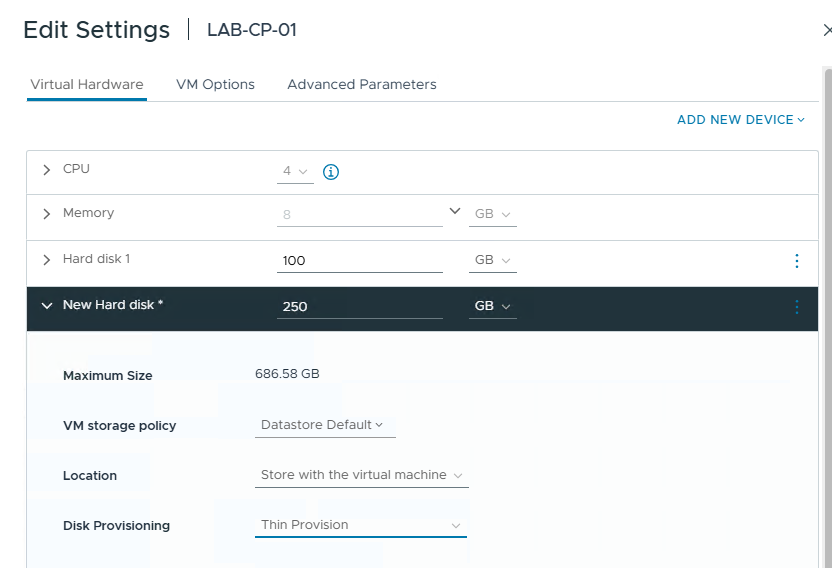832x568 pixels.
Task: Click New Hard disk size field
Action: click(x=359, y=307)
